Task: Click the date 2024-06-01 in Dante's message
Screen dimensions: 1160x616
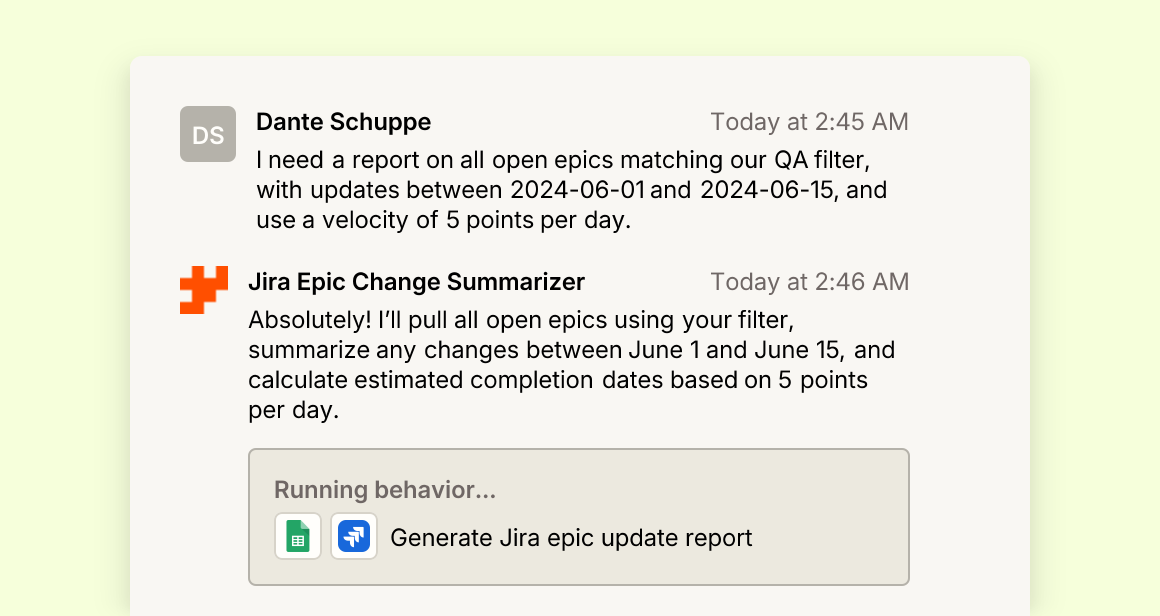Action: click(x=578, y=190)
